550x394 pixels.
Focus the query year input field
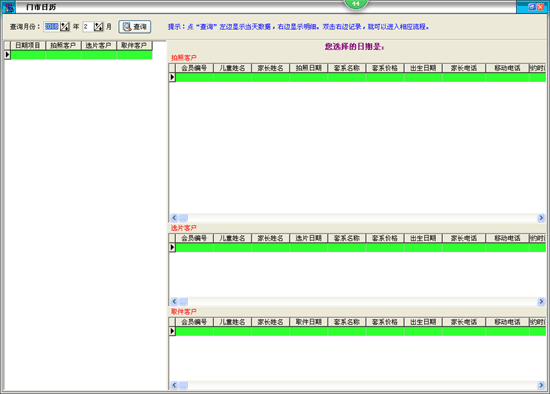coord(52,27)
